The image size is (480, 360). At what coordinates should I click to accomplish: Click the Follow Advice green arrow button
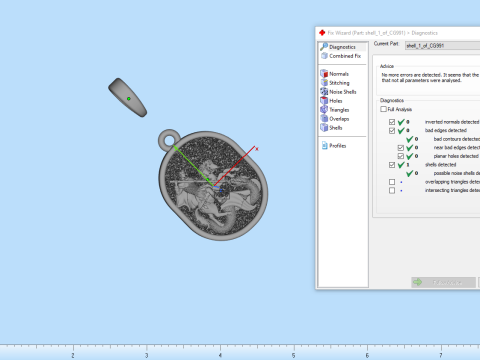click(x=443, y=282)
